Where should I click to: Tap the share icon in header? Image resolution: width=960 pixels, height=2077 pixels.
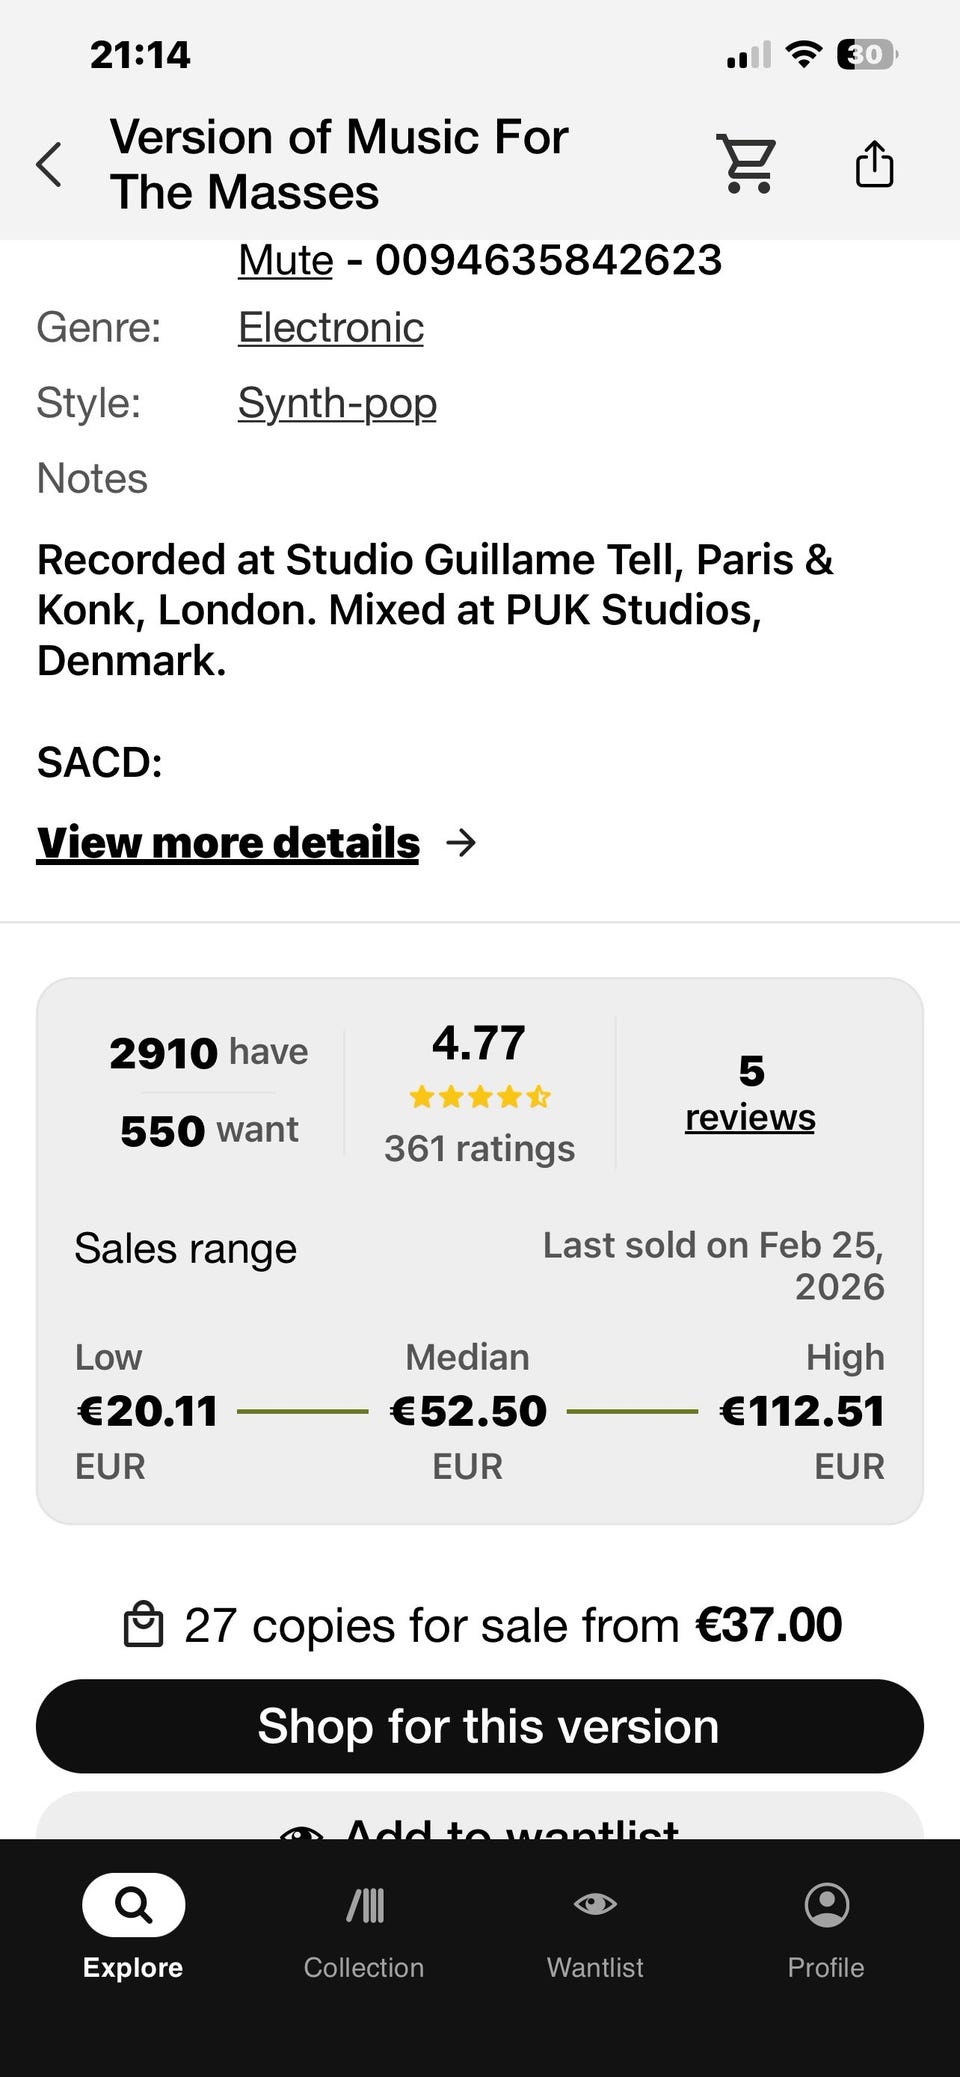coord(874,164)
